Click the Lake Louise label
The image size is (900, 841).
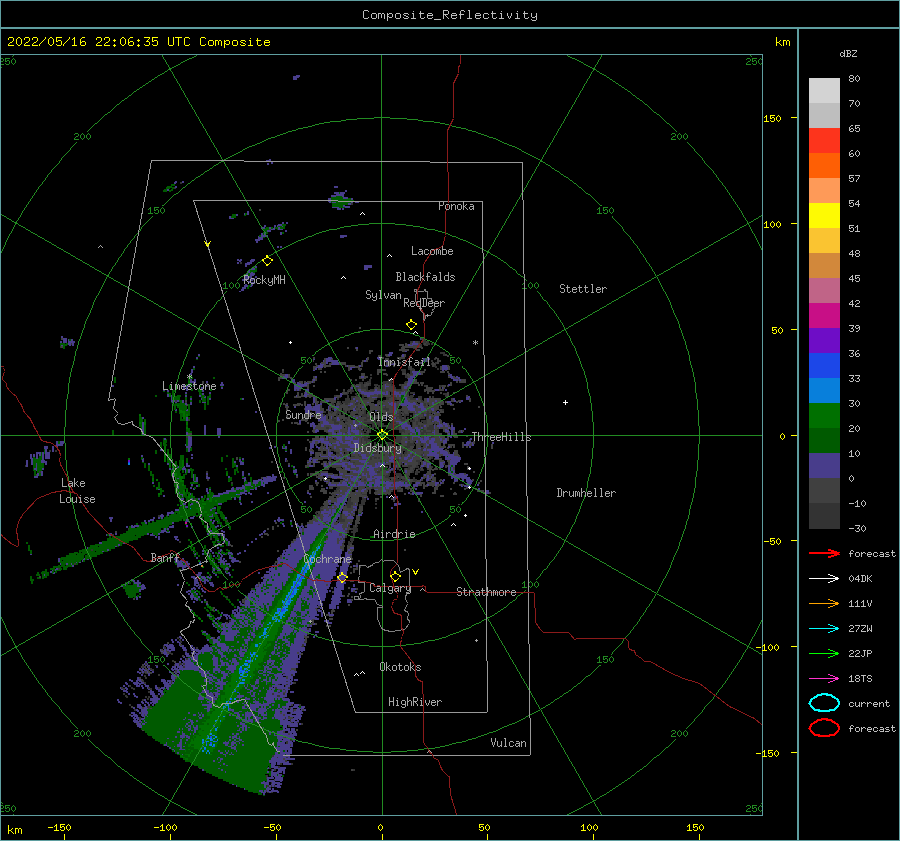pyautogui.click(x=77, y=491)
